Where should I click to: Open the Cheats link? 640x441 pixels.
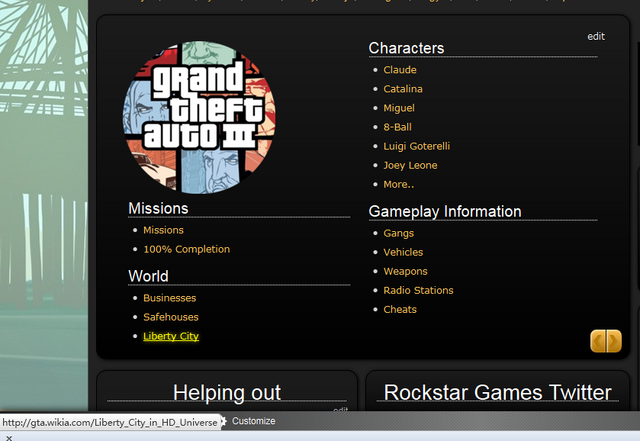[x=400, y=310]
